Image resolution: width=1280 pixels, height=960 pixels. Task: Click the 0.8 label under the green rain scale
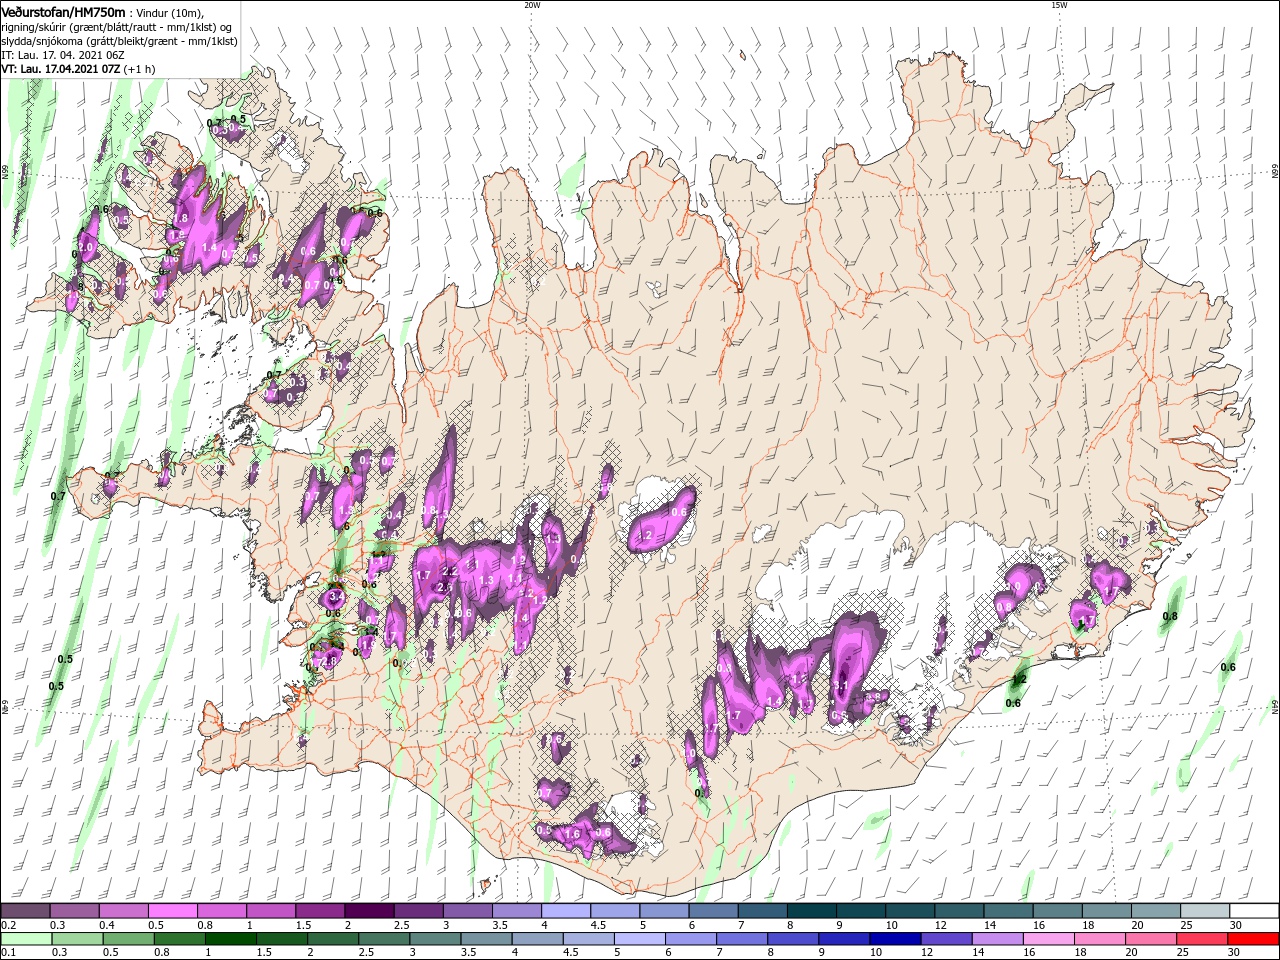point(163,953)
